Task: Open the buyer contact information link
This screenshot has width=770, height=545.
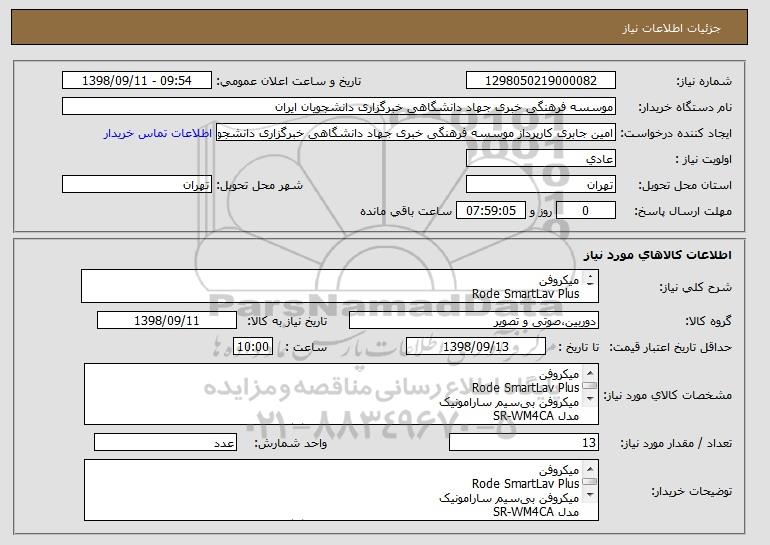Action: [x=158, y=133]
